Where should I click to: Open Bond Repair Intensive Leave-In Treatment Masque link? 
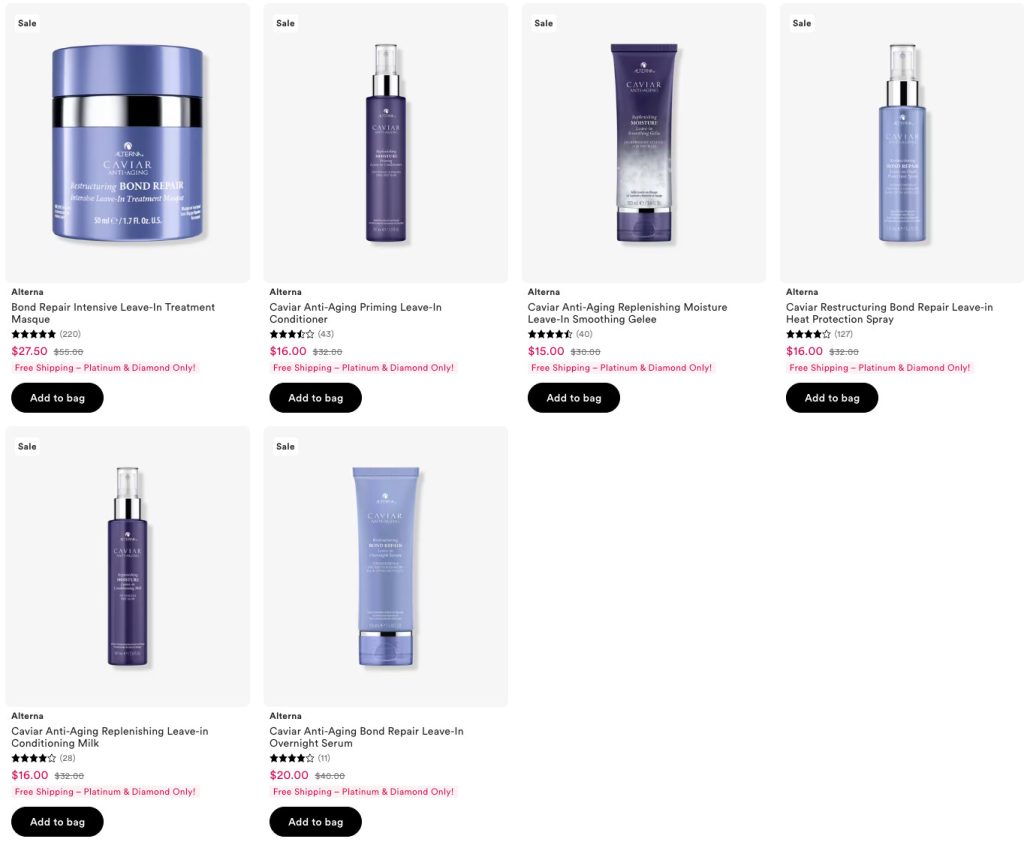[x=113, y=313]
